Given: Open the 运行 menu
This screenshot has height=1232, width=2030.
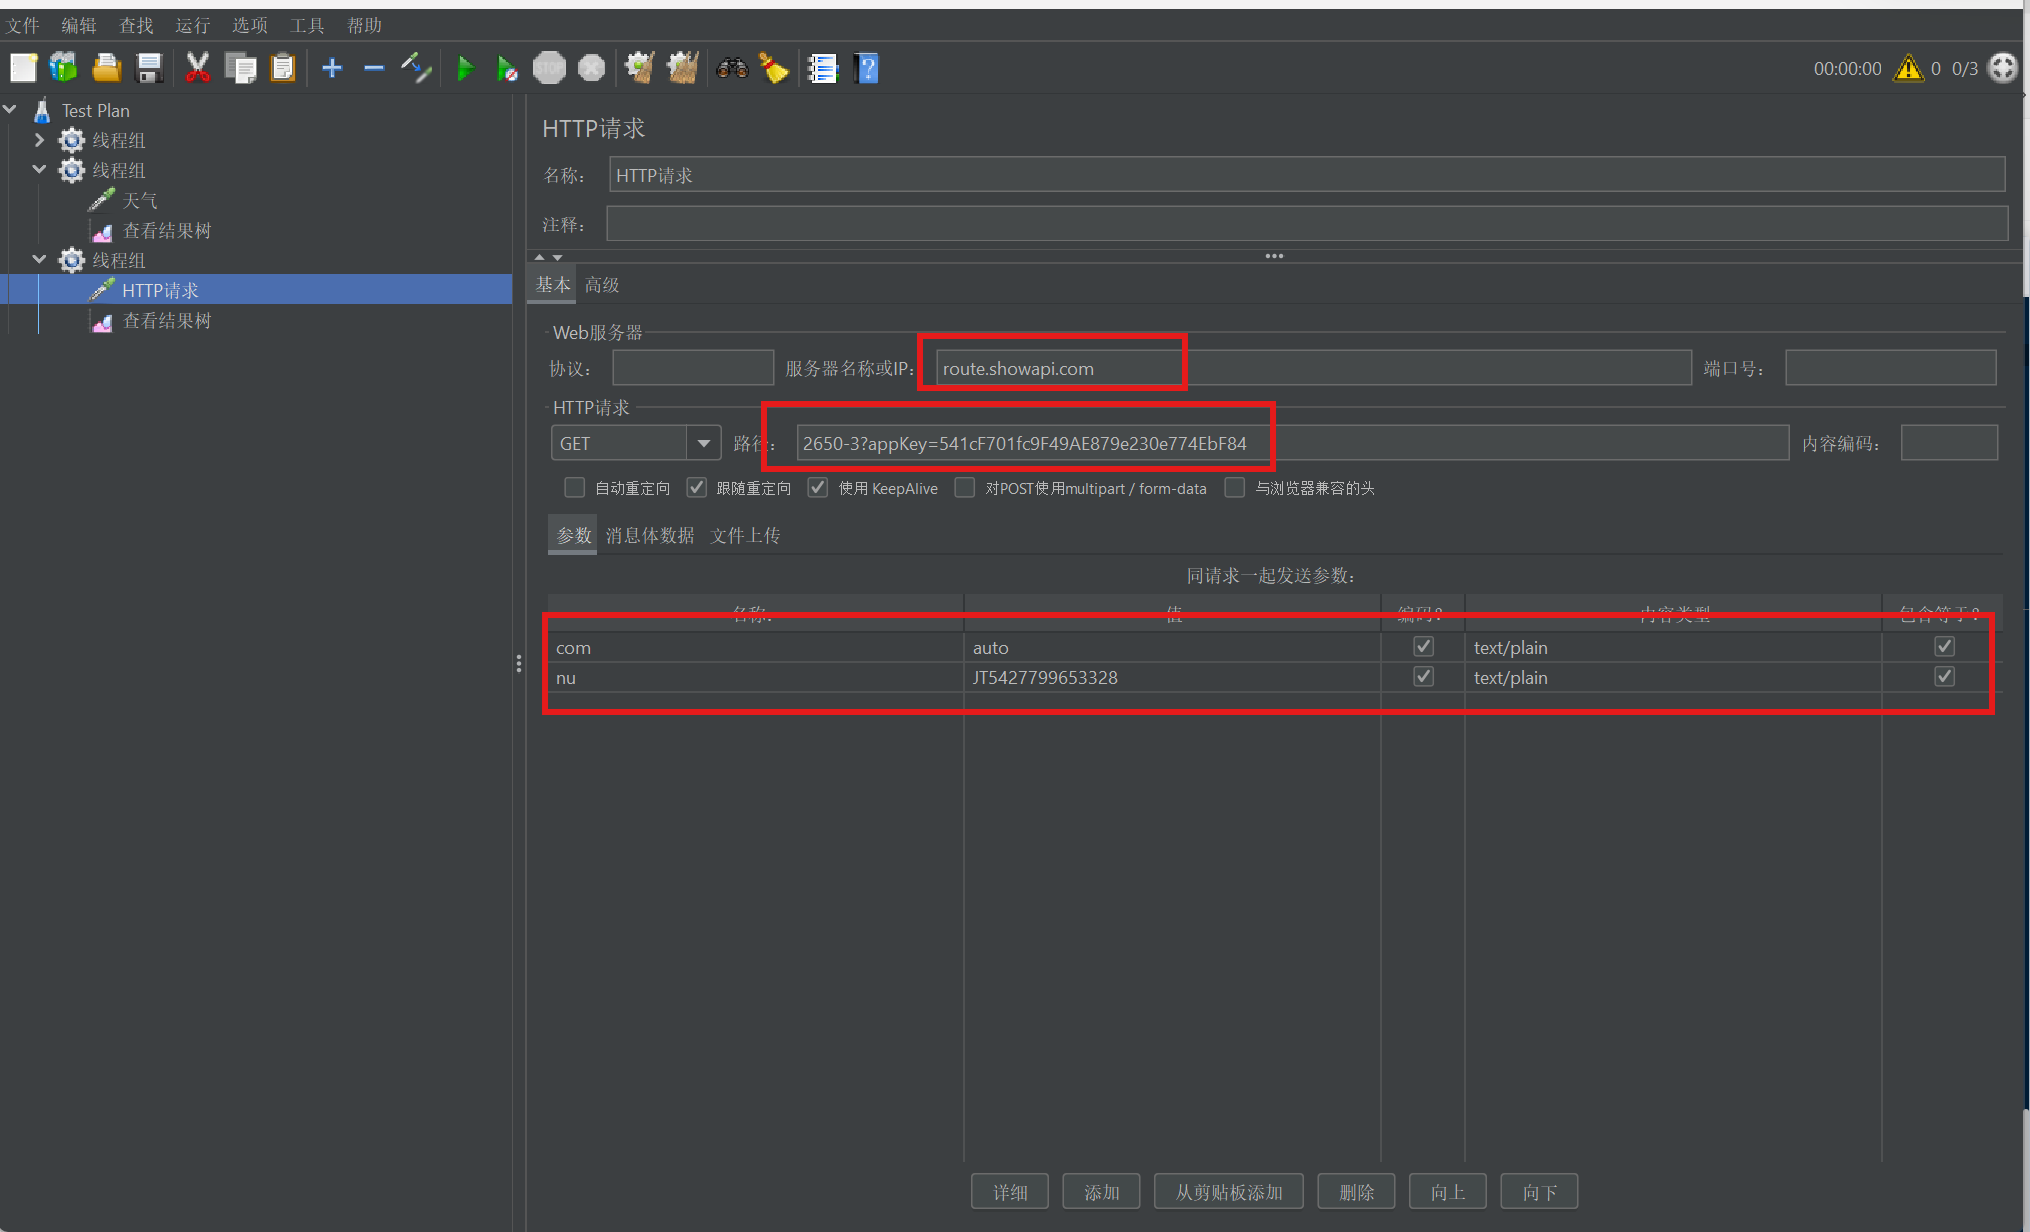Looking at the screenshot, I should click(192, 25).
